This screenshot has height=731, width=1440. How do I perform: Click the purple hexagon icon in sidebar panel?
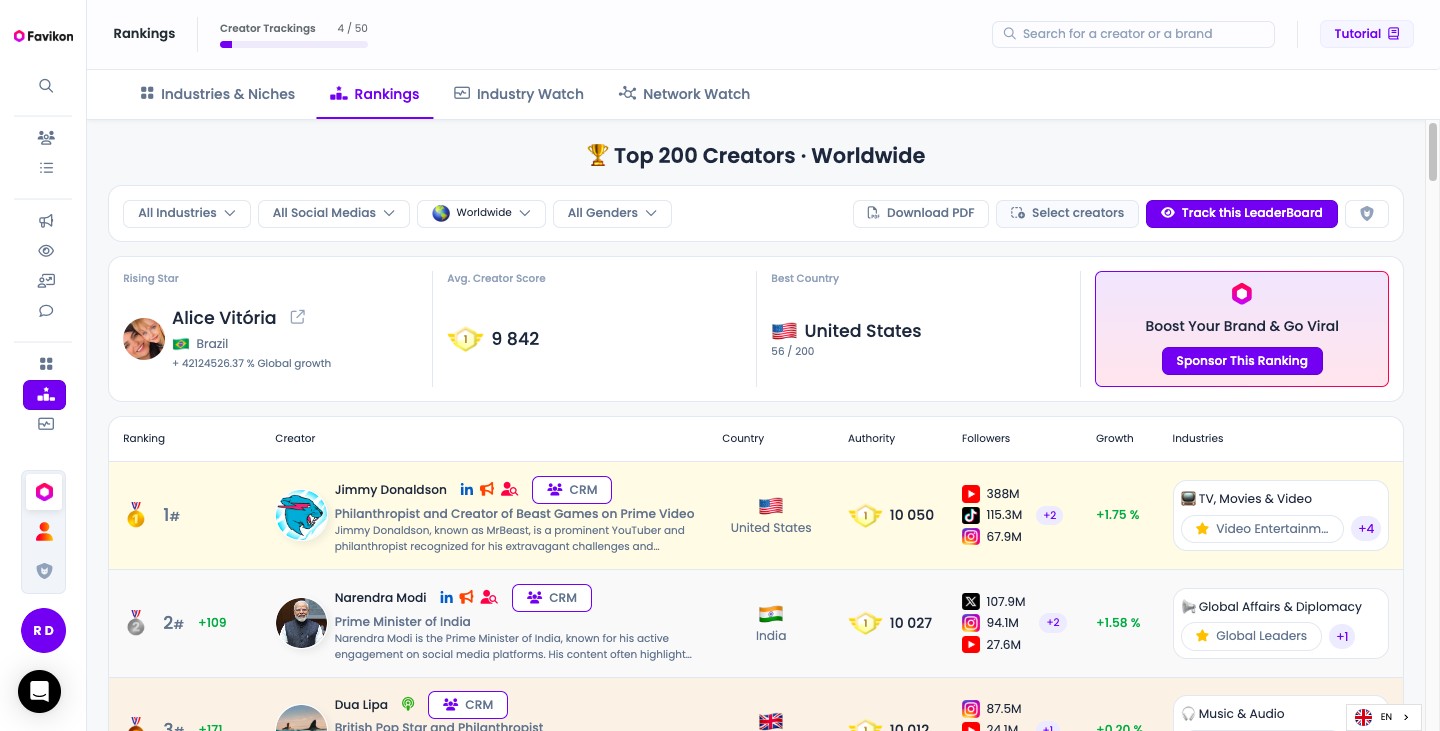44,492
